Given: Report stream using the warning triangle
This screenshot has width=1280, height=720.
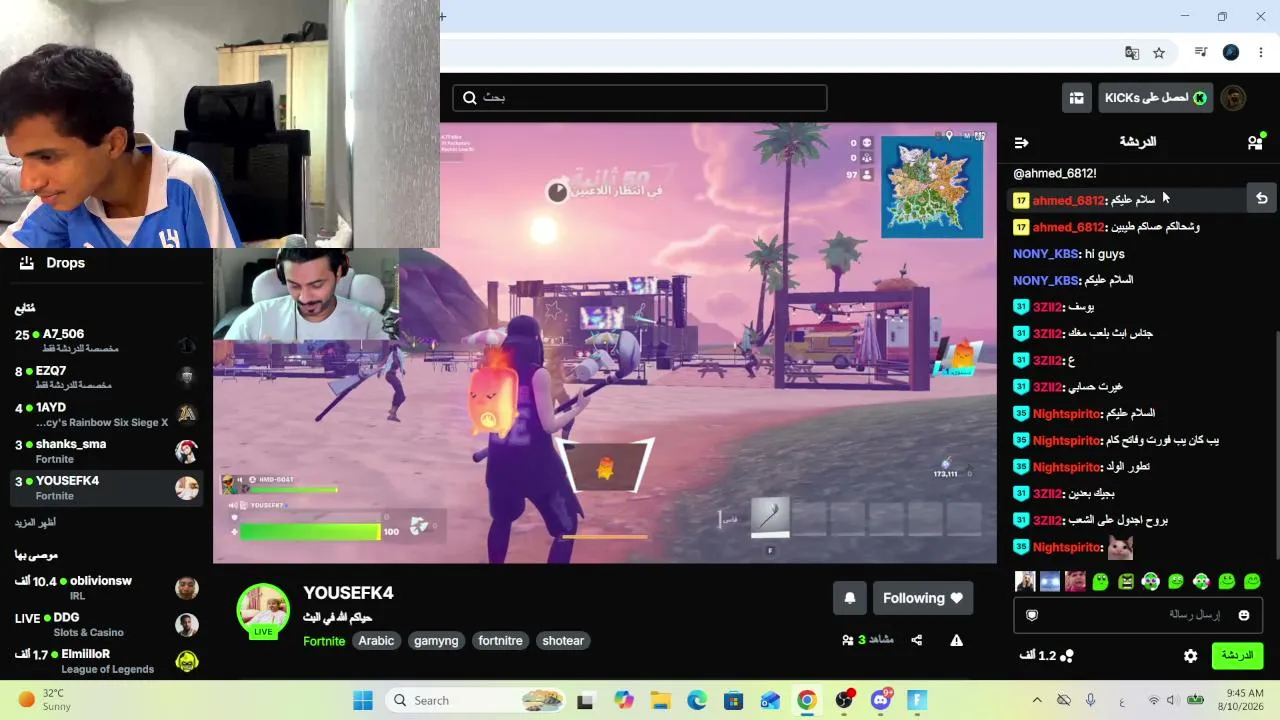Looking at the screenshot, I should click(957, 640).
